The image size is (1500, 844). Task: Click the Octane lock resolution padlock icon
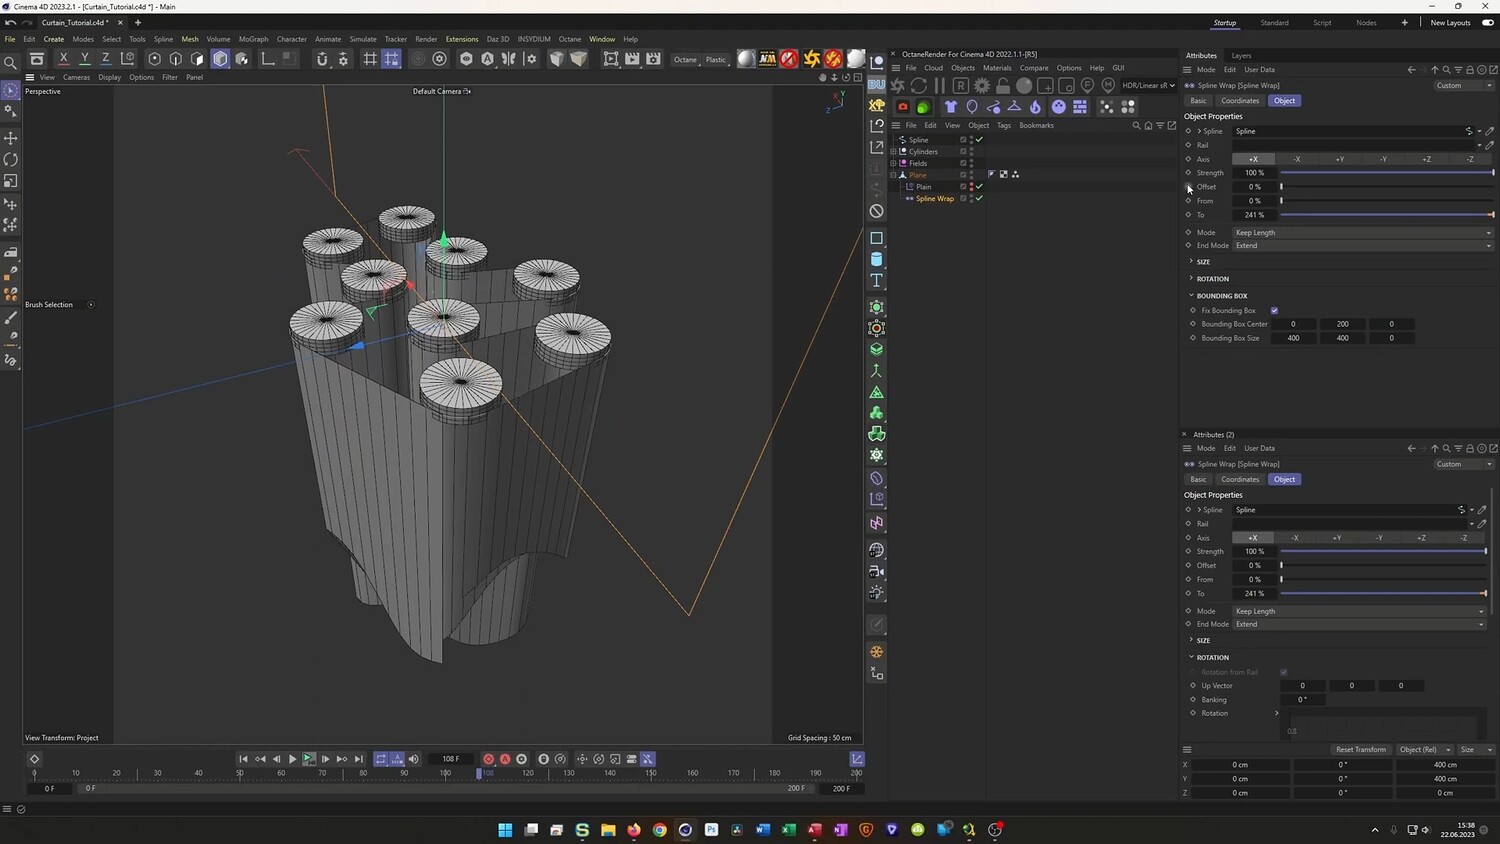click(x=1003, y=86)
